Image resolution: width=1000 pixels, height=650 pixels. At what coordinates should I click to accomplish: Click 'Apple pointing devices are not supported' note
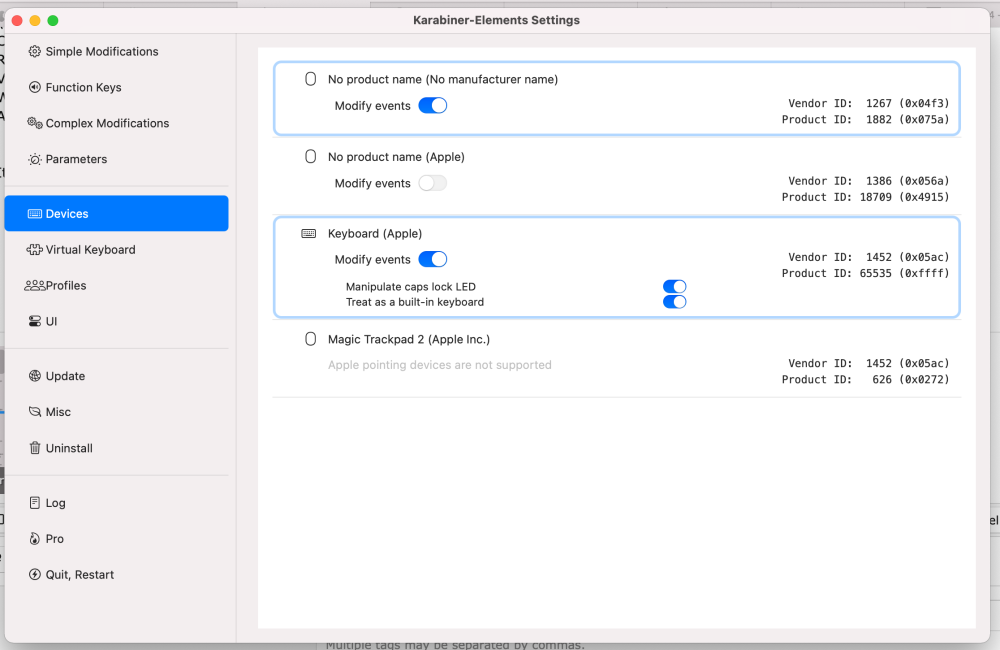point(439,366)
